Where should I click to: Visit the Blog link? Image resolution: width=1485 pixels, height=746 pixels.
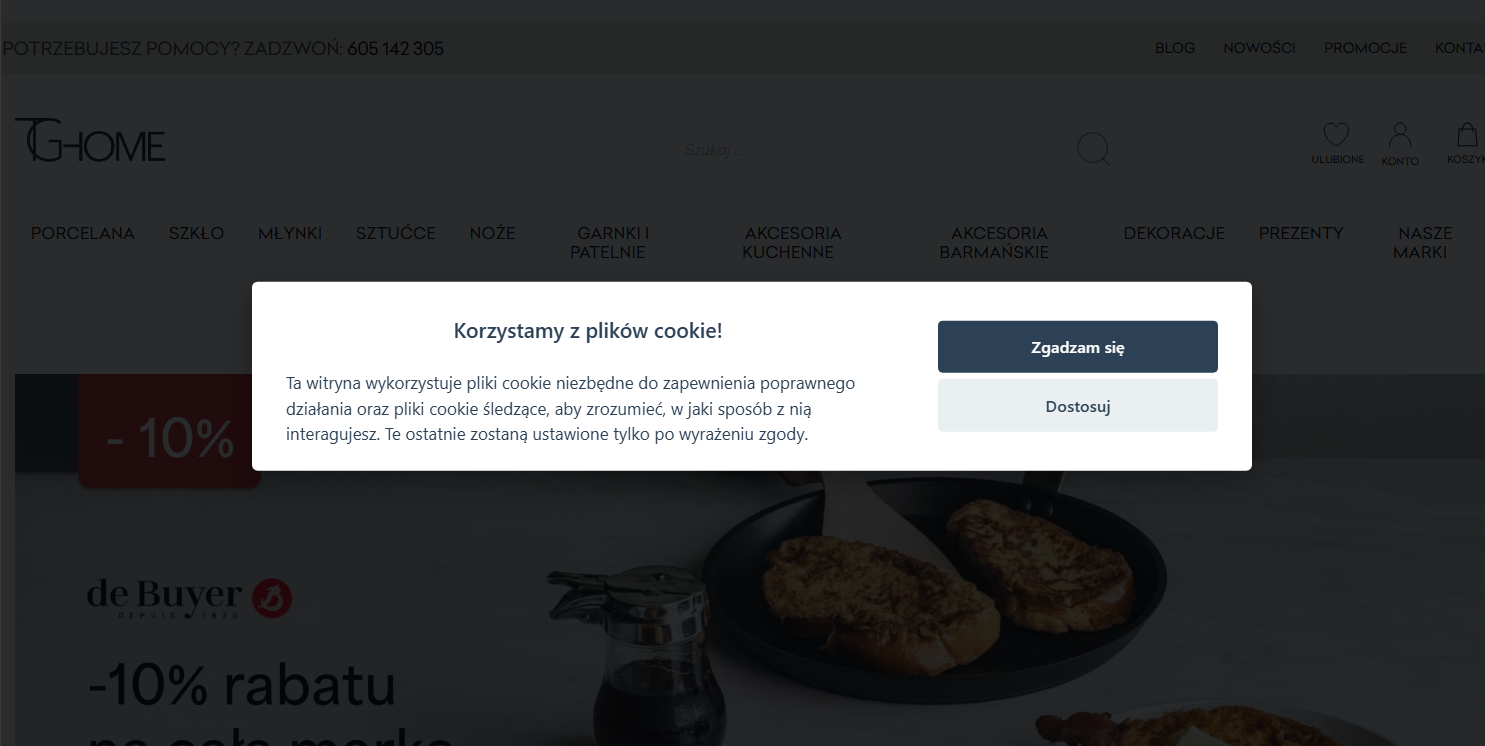(1175, 48)
